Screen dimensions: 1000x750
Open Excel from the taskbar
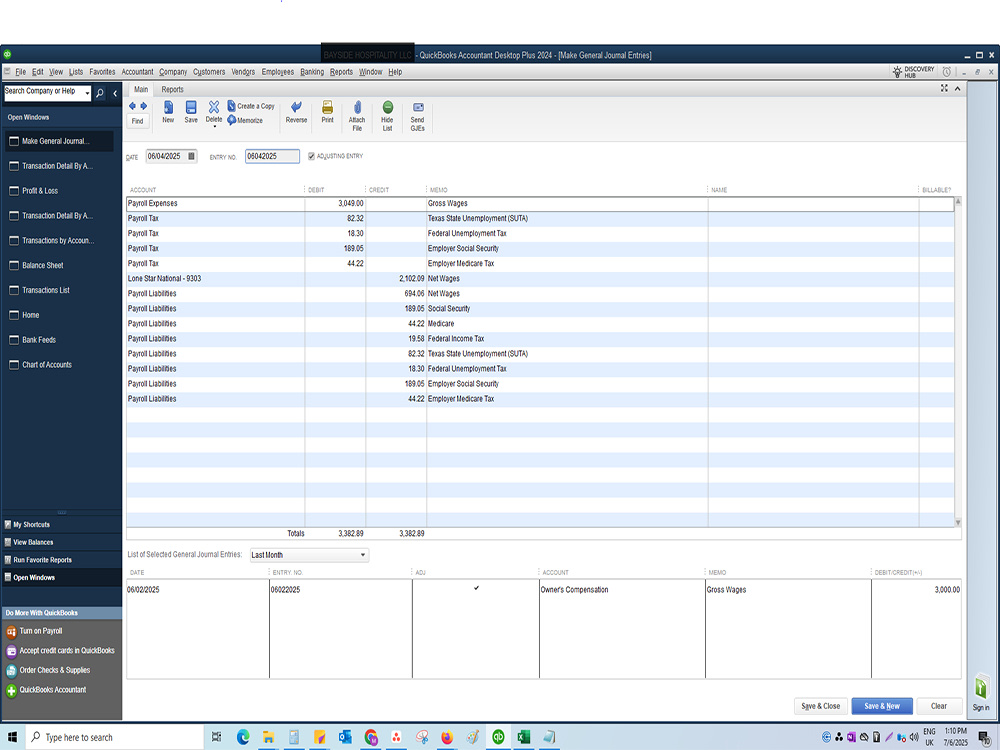coord(524,737)
